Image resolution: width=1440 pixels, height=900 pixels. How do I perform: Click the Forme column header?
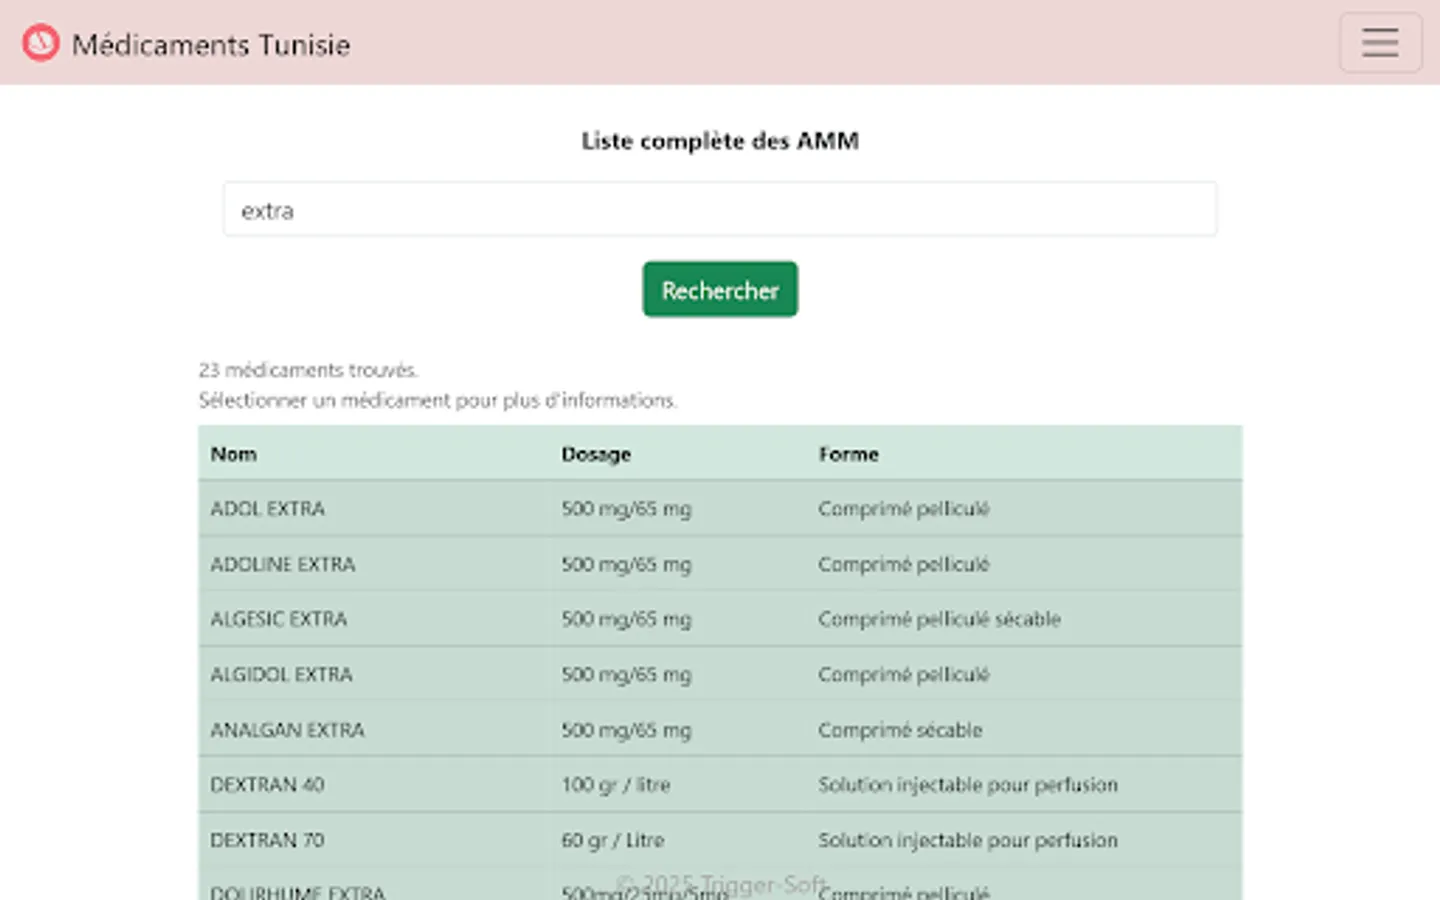pos(849,454)
